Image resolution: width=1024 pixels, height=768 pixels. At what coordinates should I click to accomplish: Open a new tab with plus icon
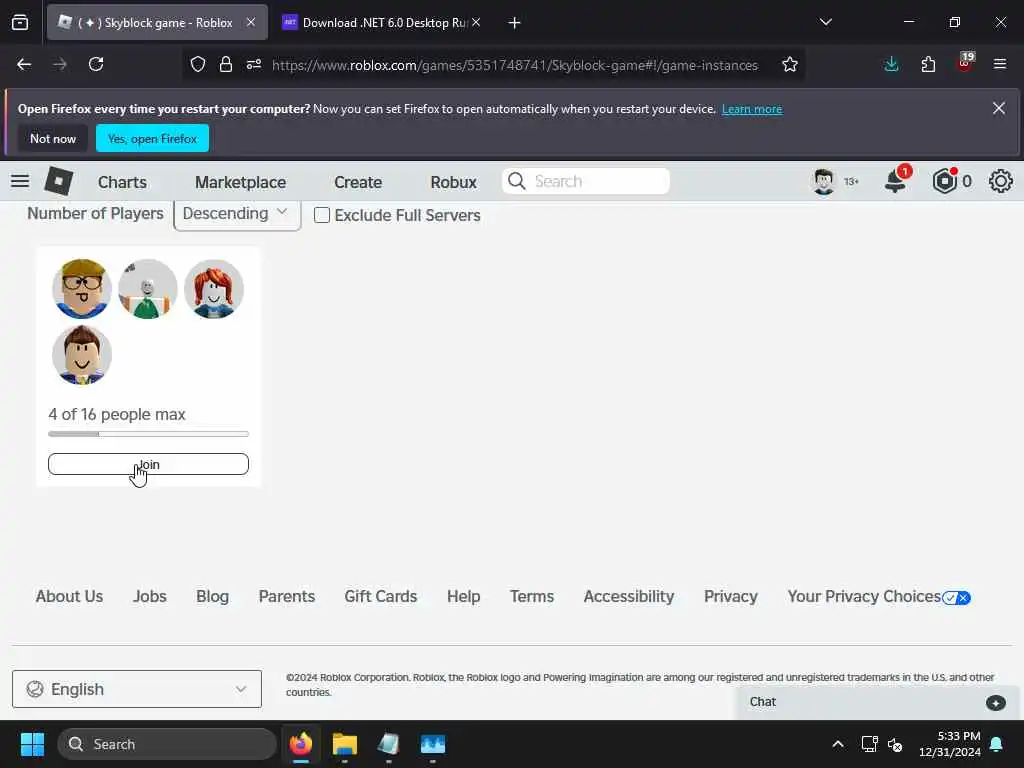coord(515,23)
